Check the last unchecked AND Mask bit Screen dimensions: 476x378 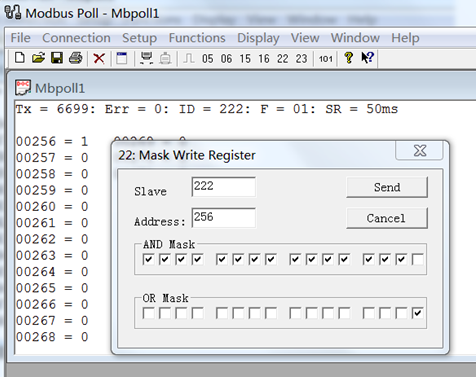[418, 259]
